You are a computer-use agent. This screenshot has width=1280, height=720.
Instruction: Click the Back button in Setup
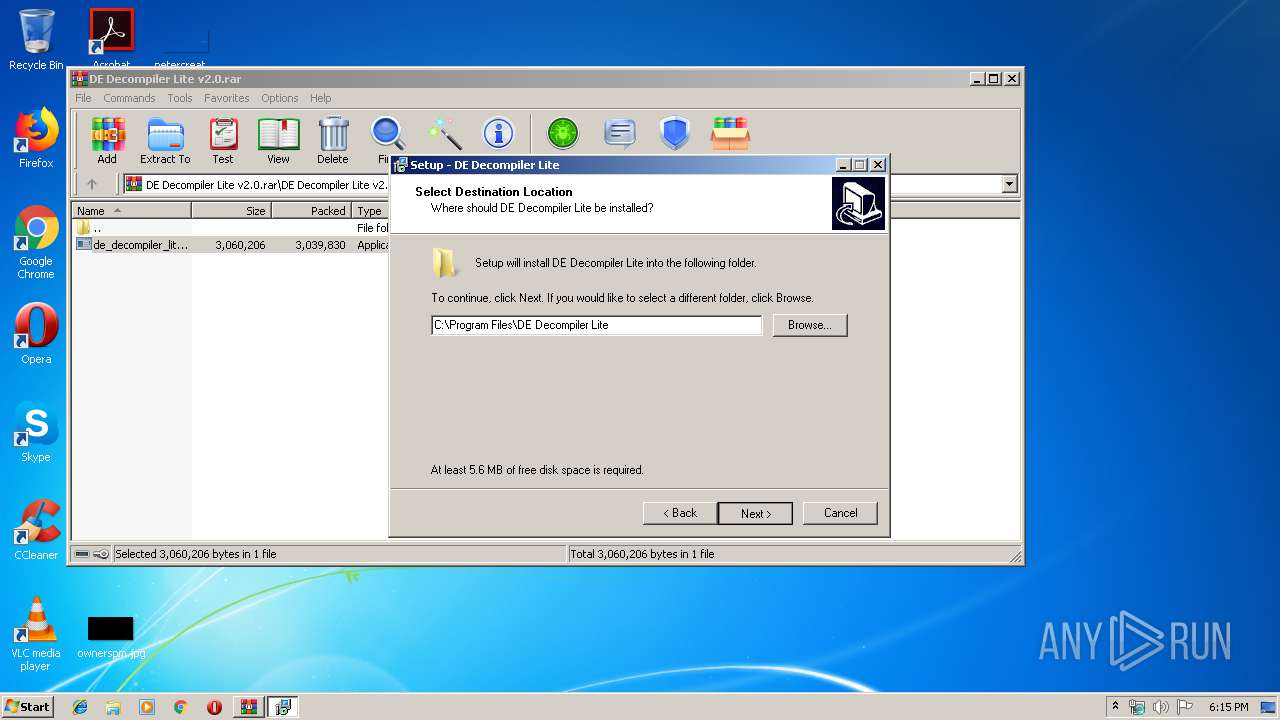tap(680, 513)
